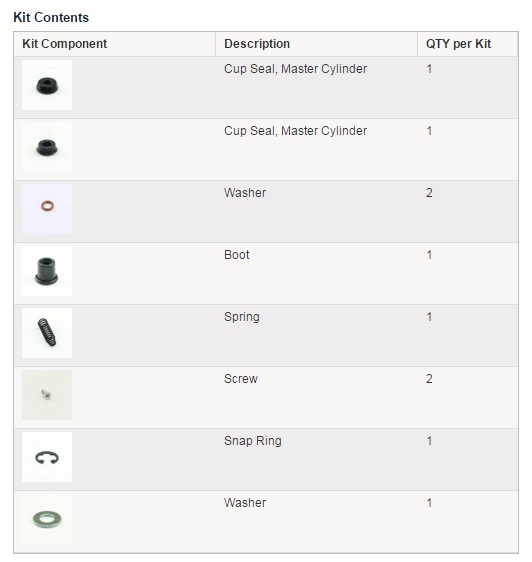Click the Kit Contents heading
The image size is (532, 562).
(51, 18)
